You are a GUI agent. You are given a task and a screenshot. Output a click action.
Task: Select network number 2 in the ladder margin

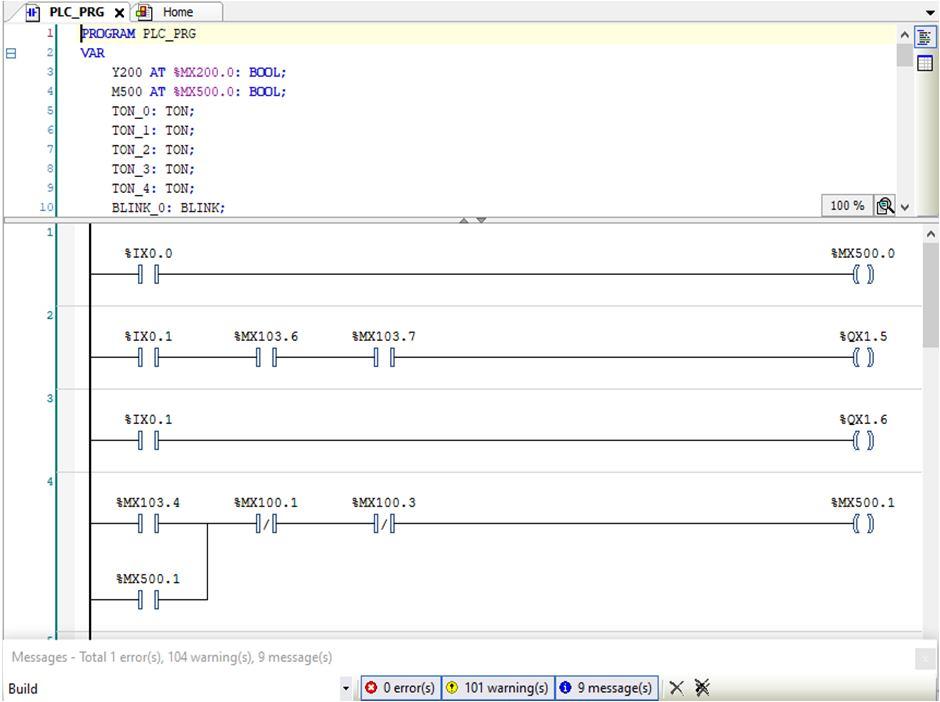(x=49, y=315)
